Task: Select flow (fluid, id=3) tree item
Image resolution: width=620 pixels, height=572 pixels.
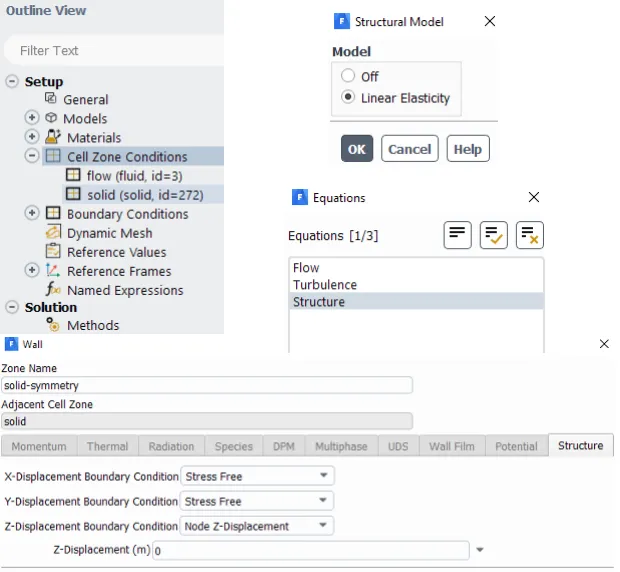Action: tap(134, 176)
